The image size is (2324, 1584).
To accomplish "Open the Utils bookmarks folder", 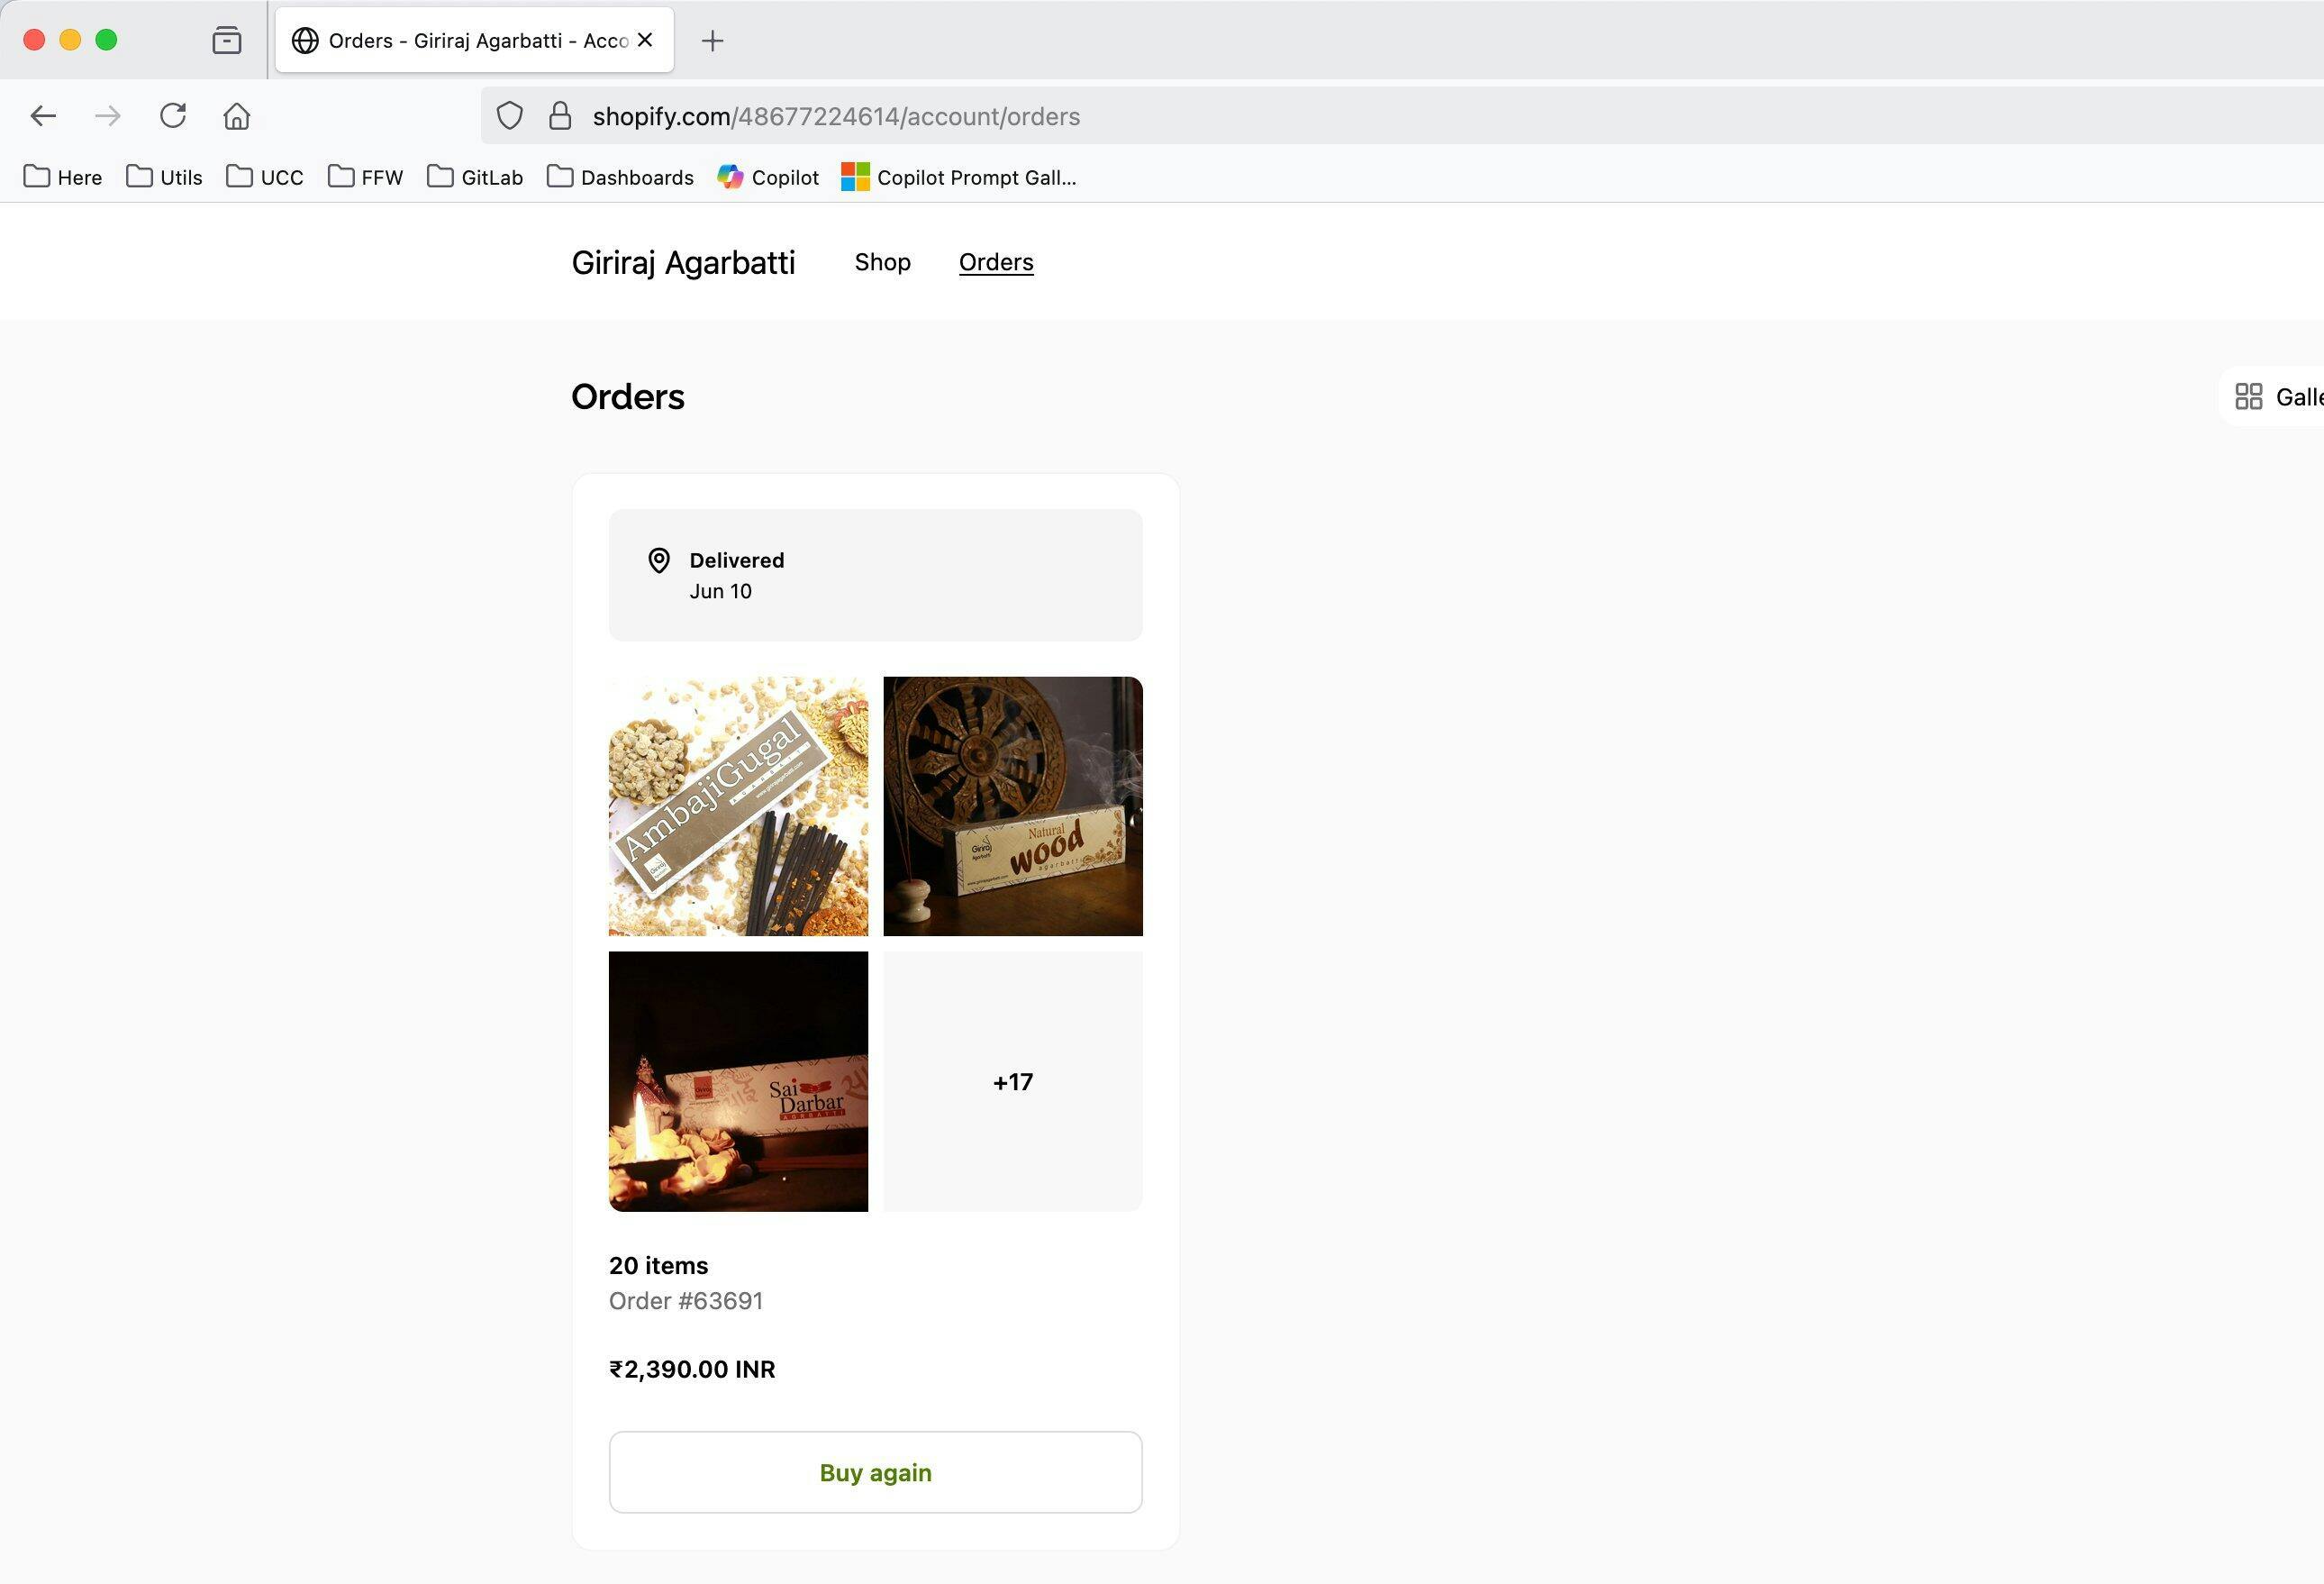I will (165, 177).
